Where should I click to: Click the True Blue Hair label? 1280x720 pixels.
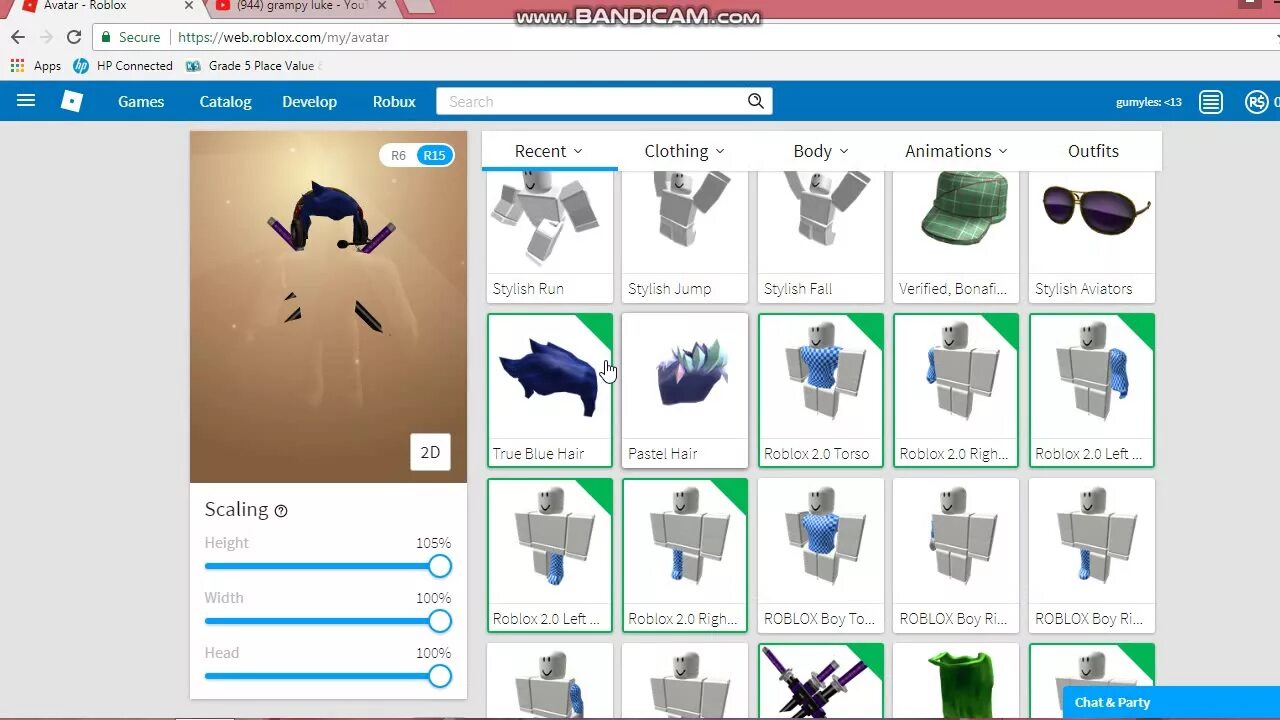click(x=538, y=454)
